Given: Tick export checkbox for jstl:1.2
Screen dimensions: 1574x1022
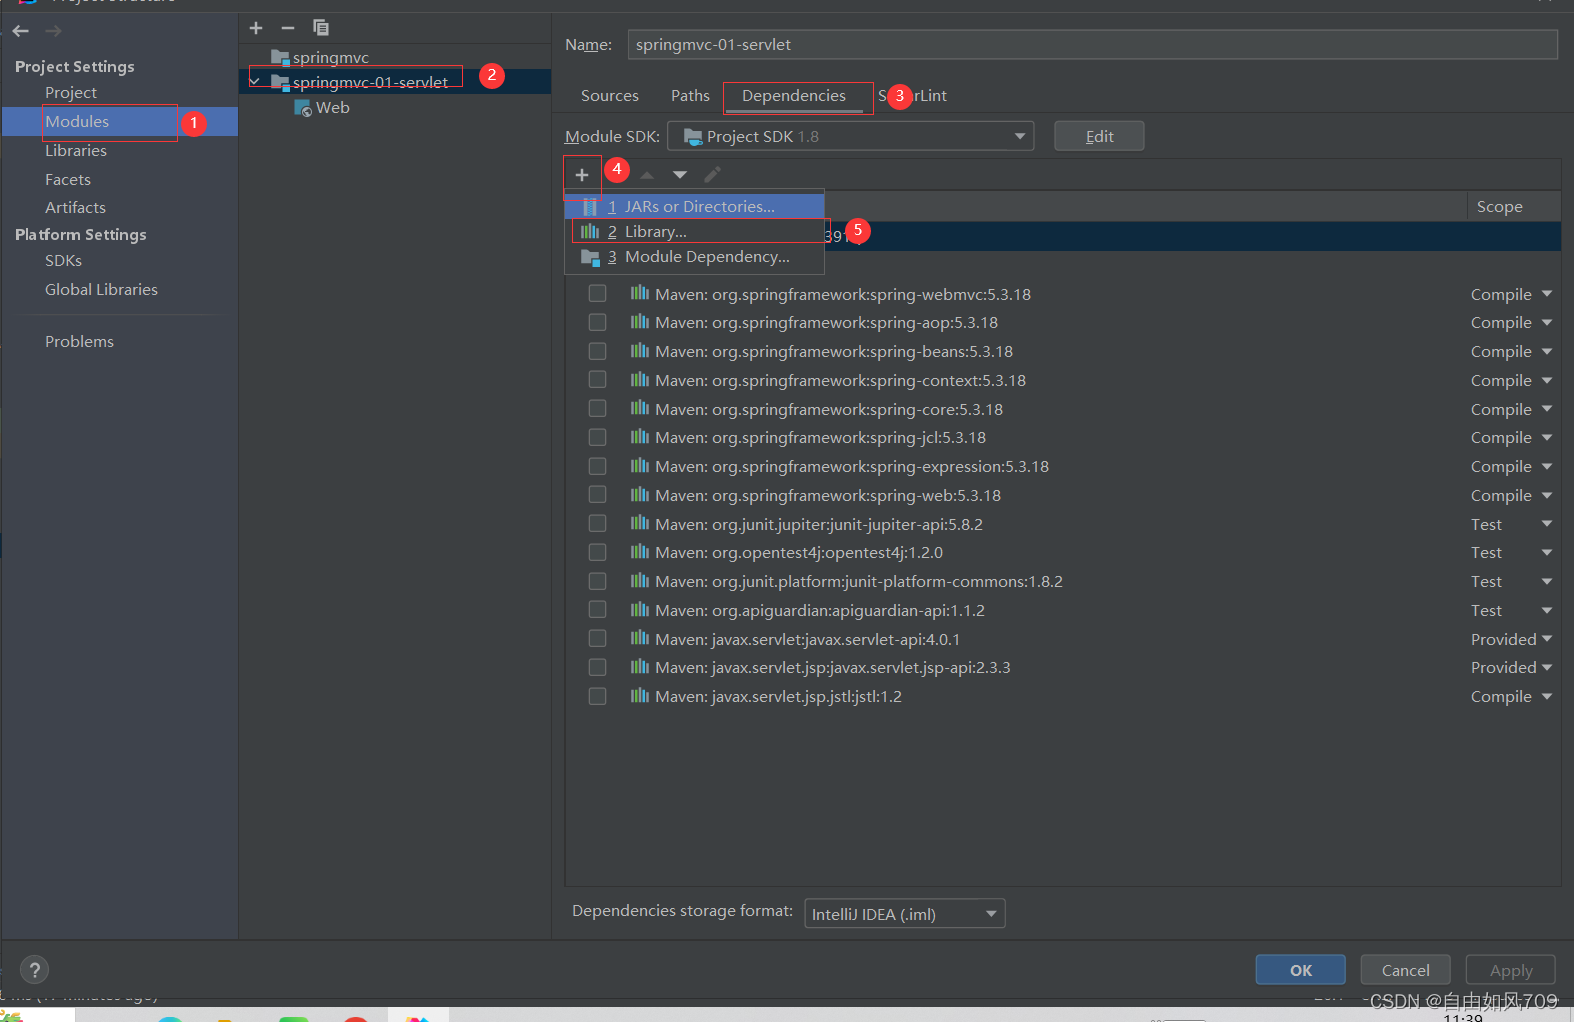Looking at the screenshot, I should point(597,696).
